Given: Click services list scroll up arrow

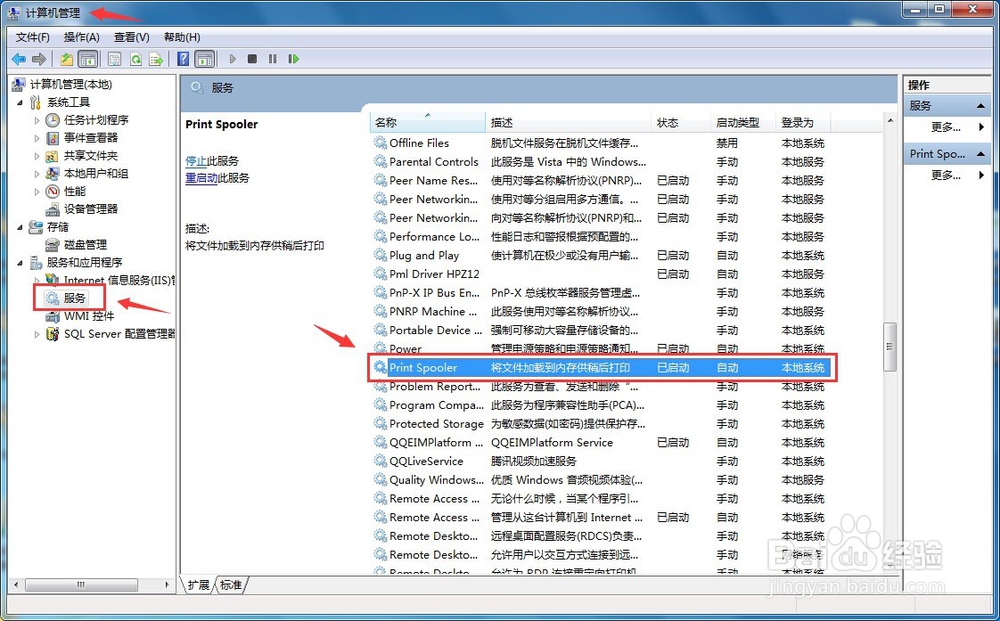Looking at the screenshot, I should point(890,121).
